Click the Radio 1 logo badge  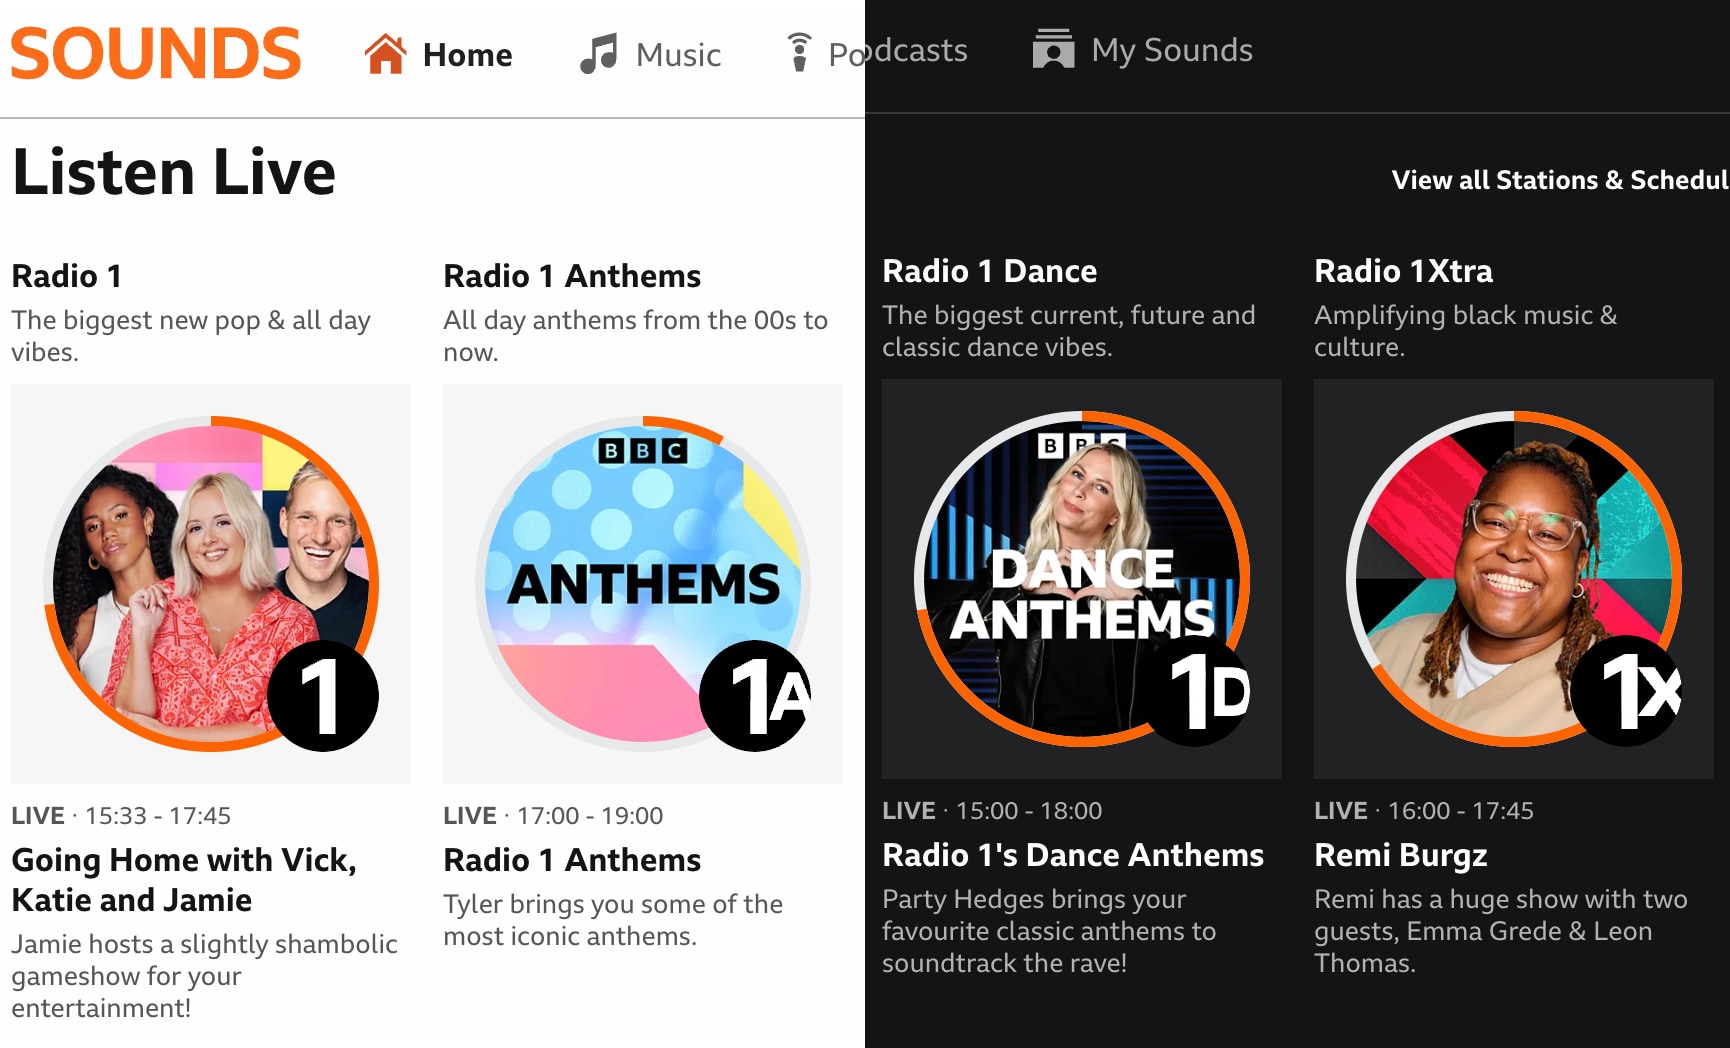323,696
